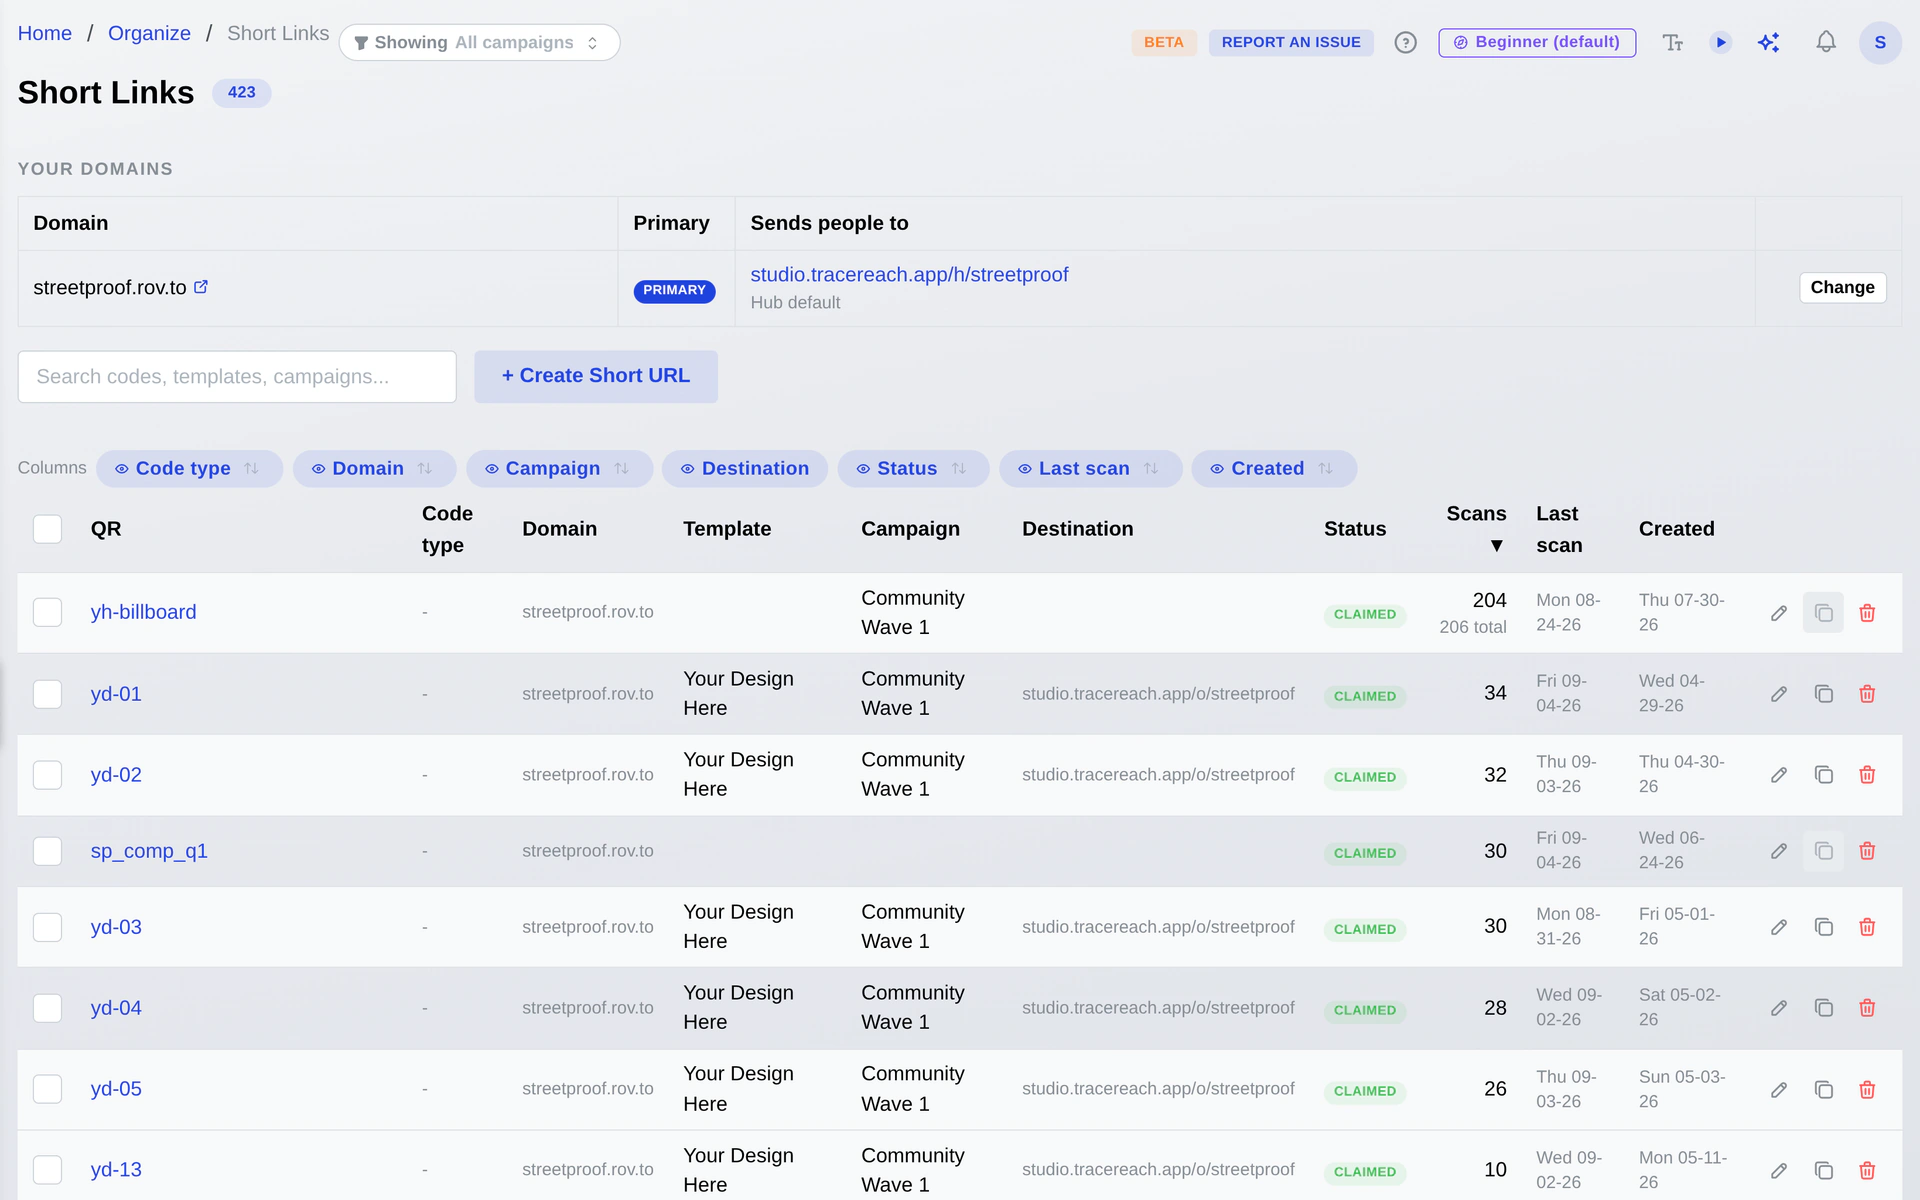Delete the yd-03 short link
Screen dimensions: 1920x1200
click(1867, 927)
